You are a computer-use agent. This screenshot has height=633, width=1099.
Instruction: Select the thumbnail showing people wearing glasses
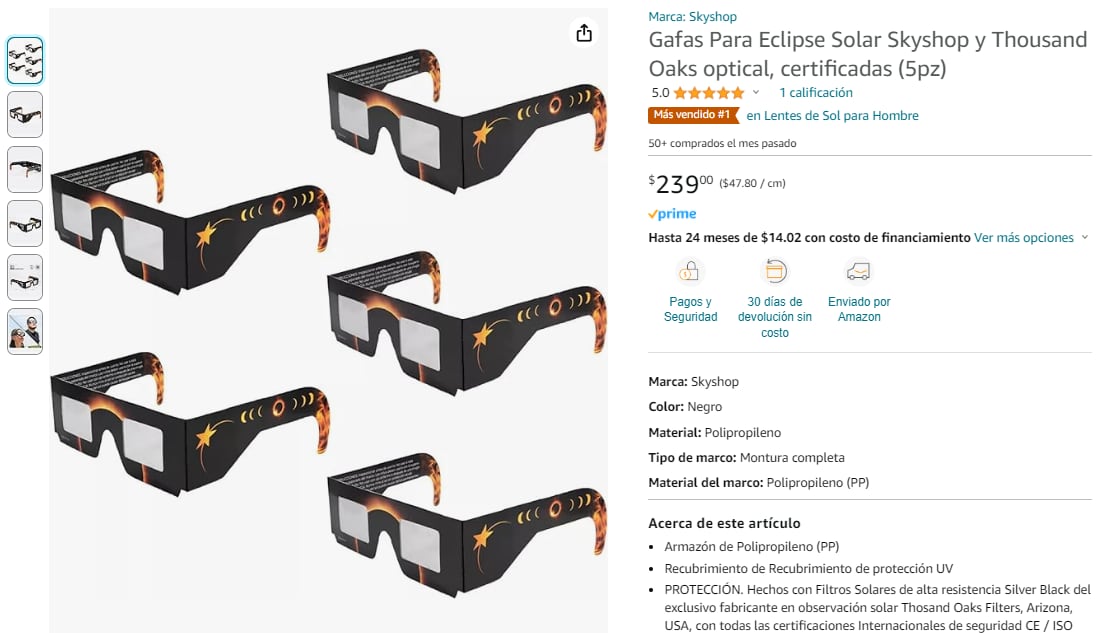pyautogui.click(x=25, y=332)
